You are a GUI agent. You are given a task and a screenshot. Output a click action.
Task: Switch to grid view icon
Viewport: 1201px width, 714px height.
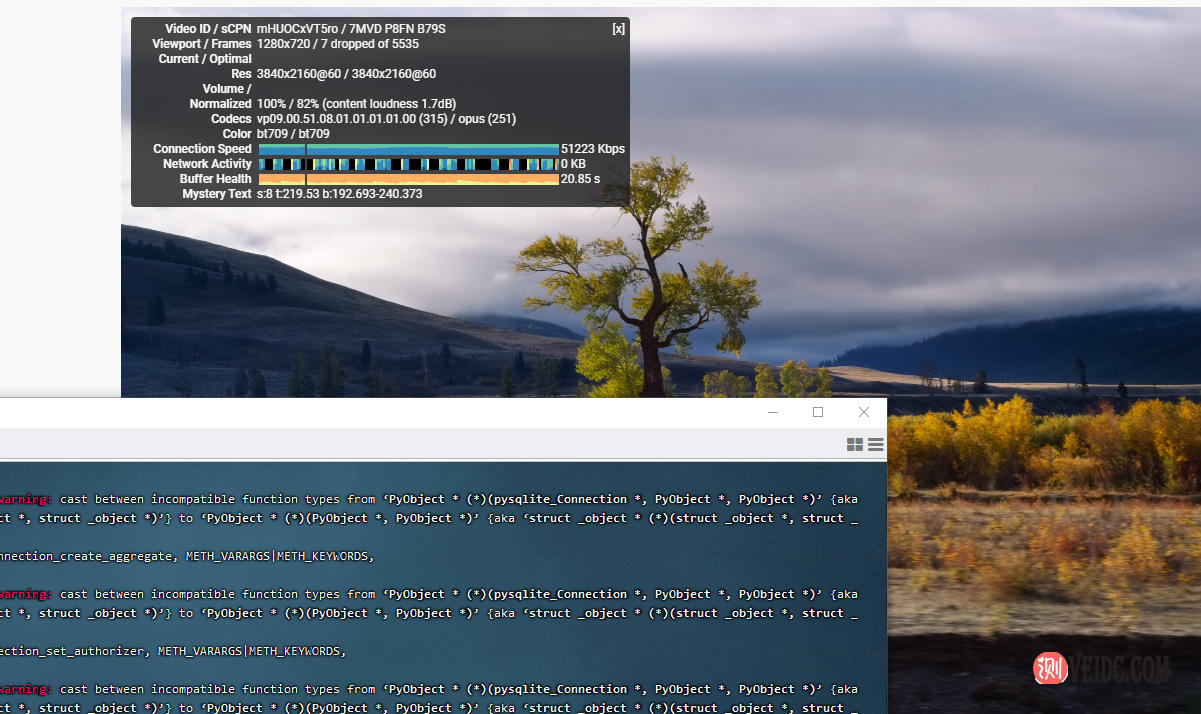855,445
